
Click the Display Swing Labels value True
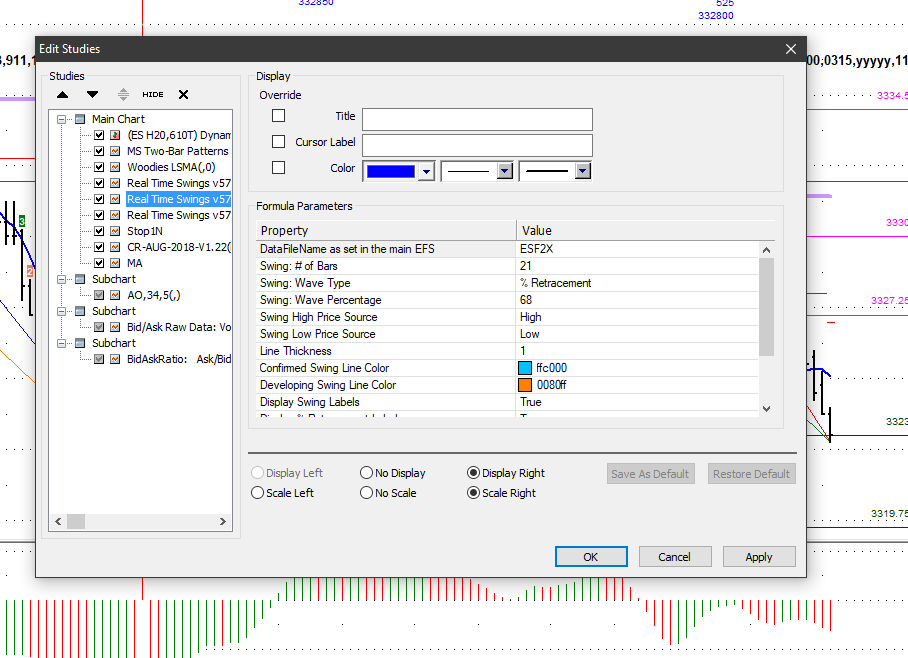[x=637, y=402]
